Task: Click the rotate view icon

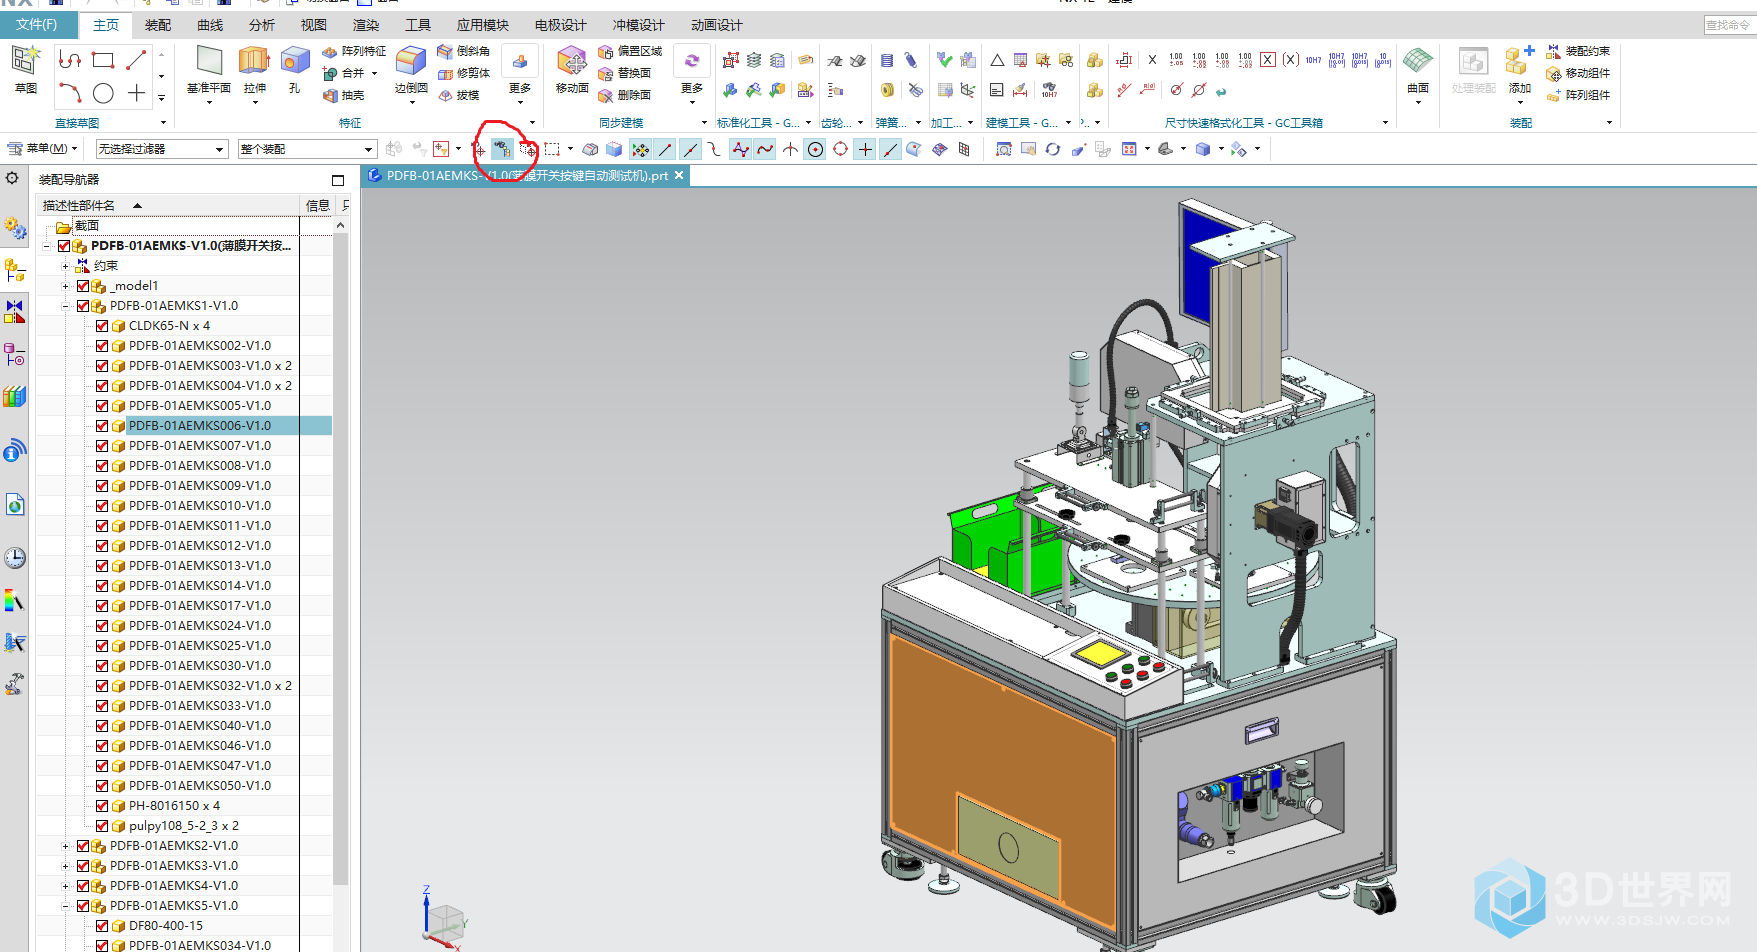Action: 1053,149
